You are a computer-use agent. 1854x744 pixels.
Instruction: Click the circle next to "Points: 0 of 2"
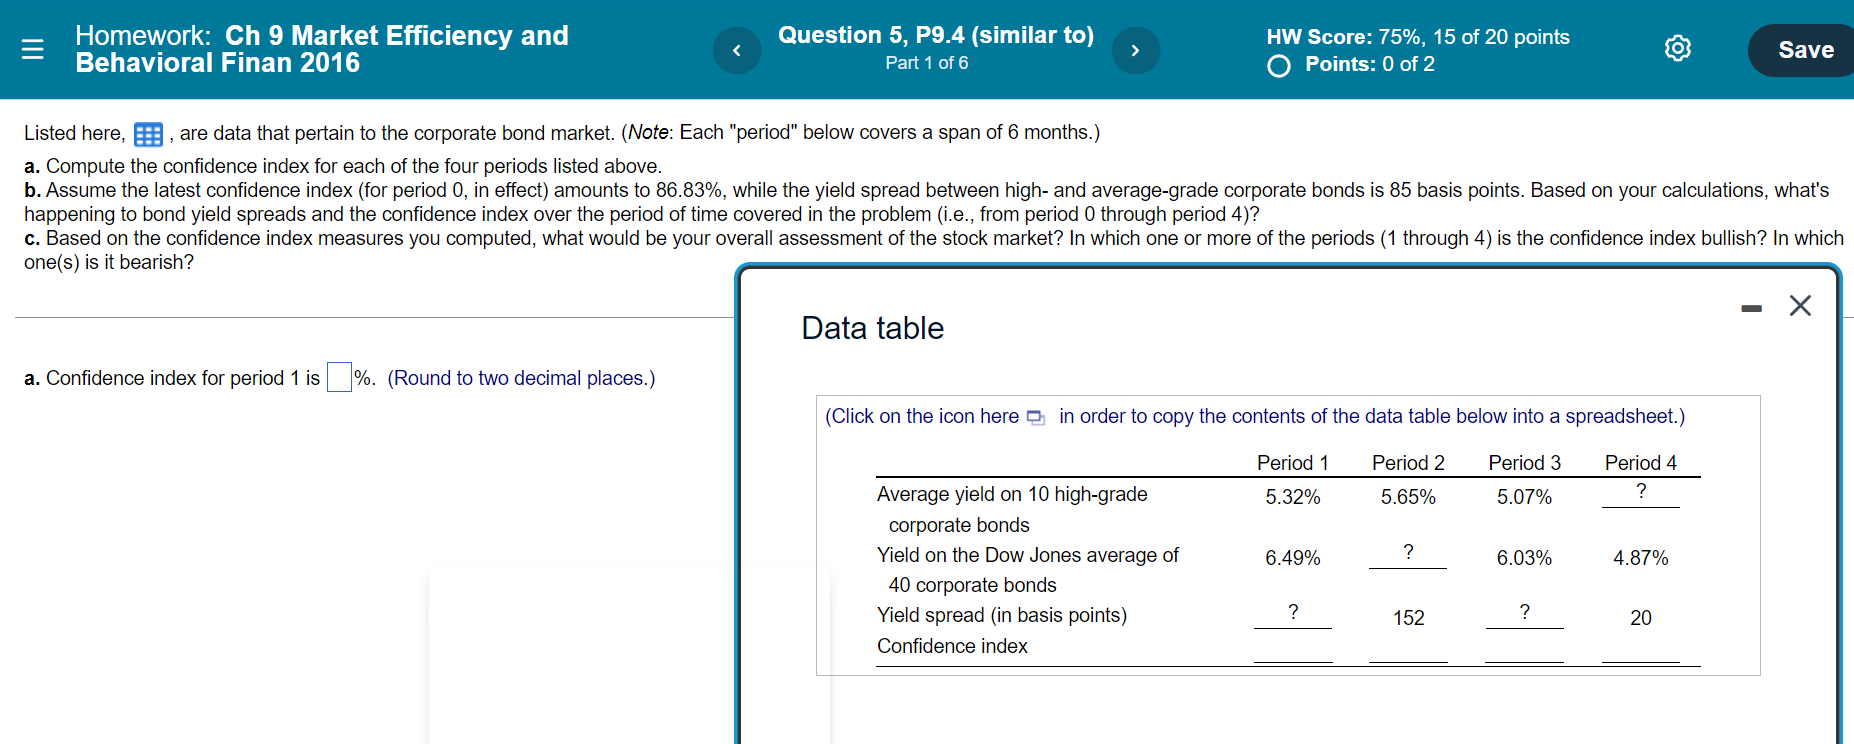click(x=1277, y=65)
